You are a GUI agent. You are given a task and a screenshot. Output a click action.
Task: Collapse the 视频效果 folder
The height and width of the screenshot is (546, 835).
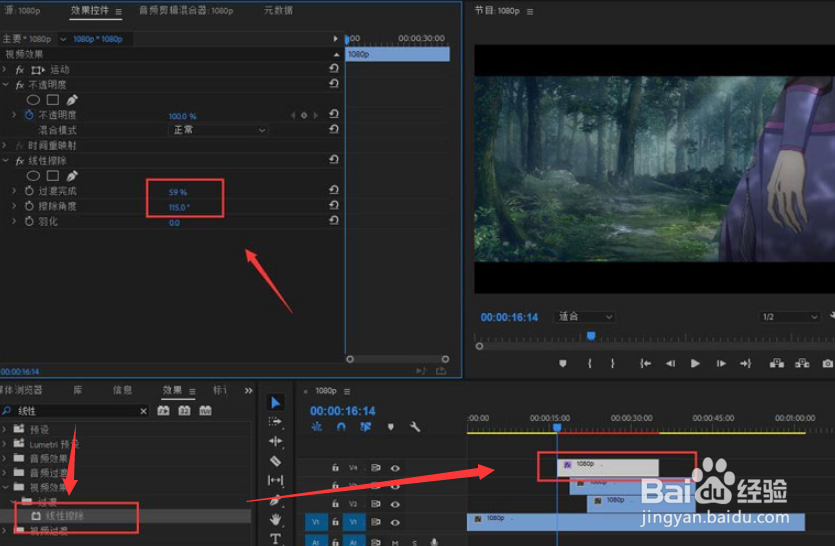5,487
